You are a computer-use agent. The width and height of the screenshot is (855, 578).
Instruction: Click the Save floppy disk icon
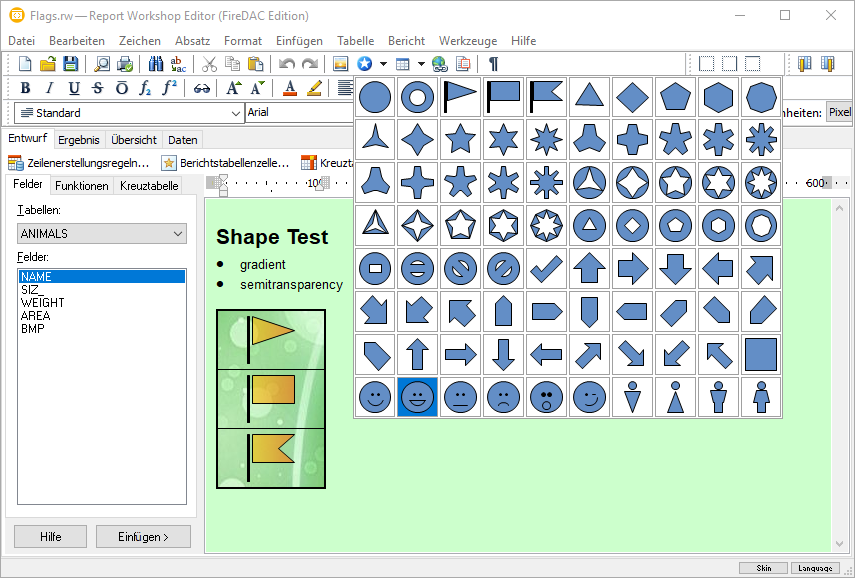tap(70, 64)
